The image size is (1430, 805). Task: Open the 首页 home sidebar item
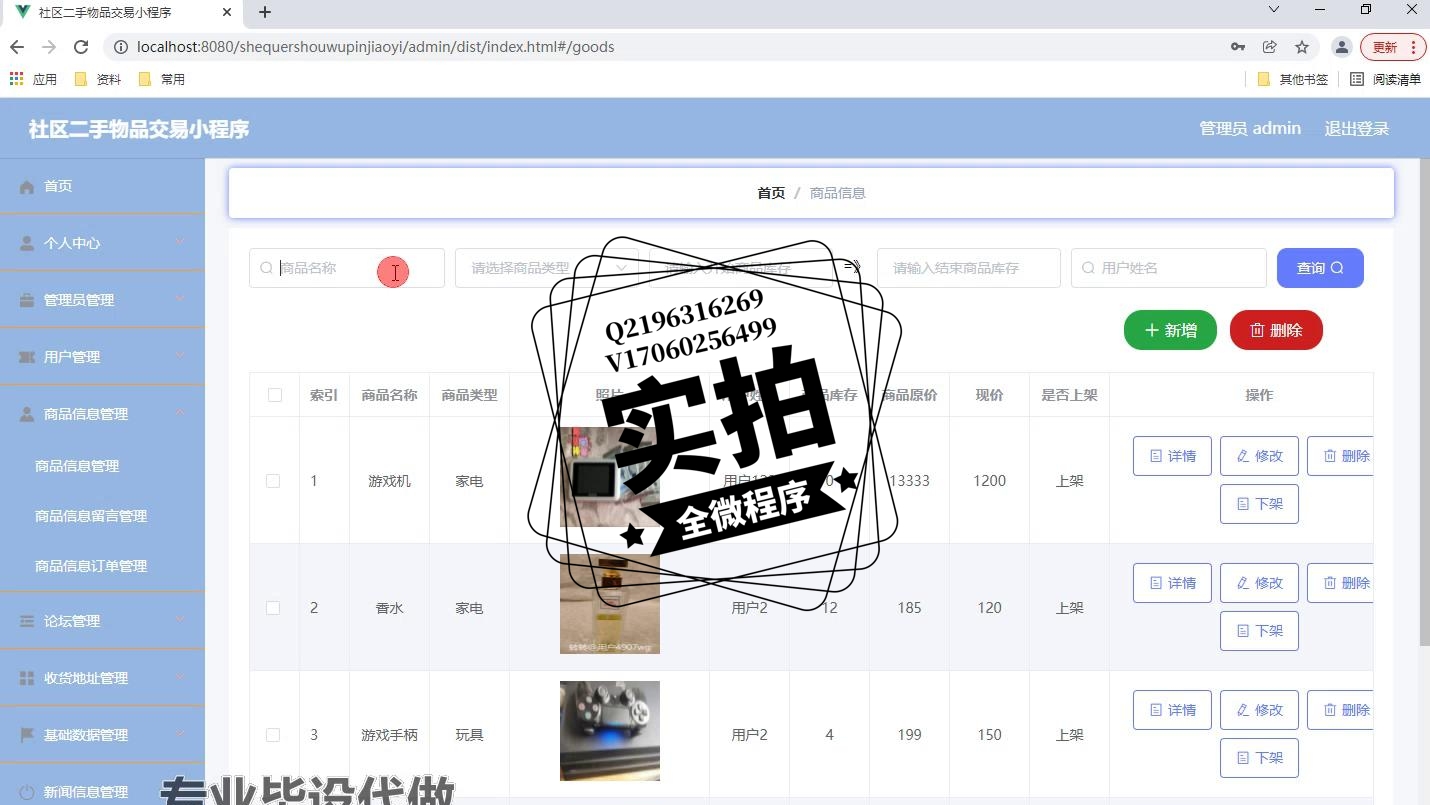(102, 186)
